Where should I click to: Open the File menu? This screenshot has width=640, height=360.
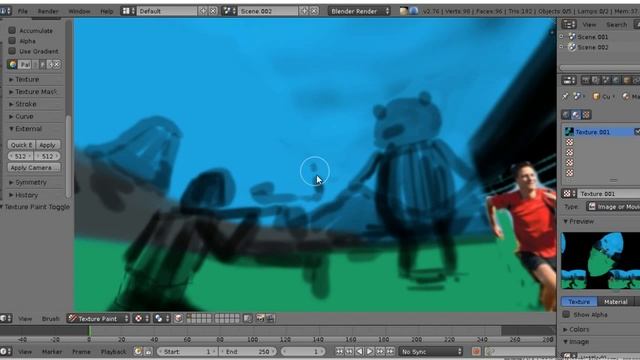click(23, 11)
